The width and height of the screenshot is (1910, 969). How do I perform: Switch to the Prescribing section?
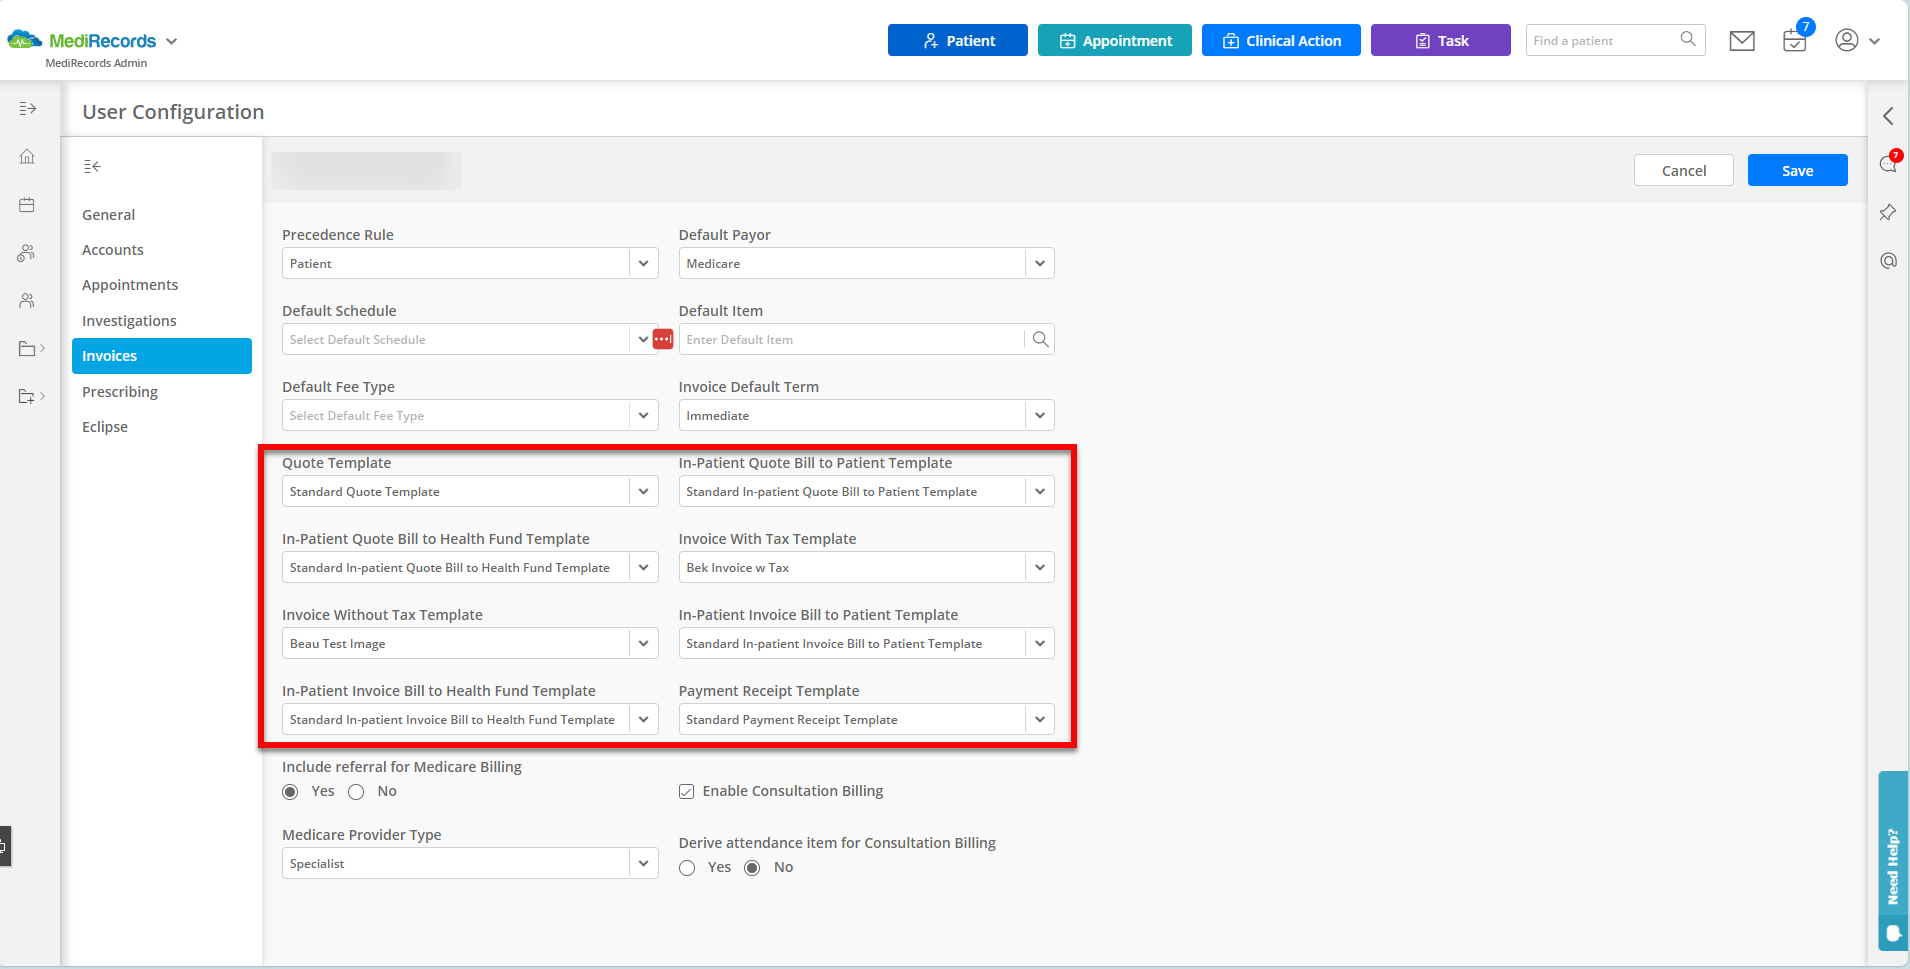(120, 391)
